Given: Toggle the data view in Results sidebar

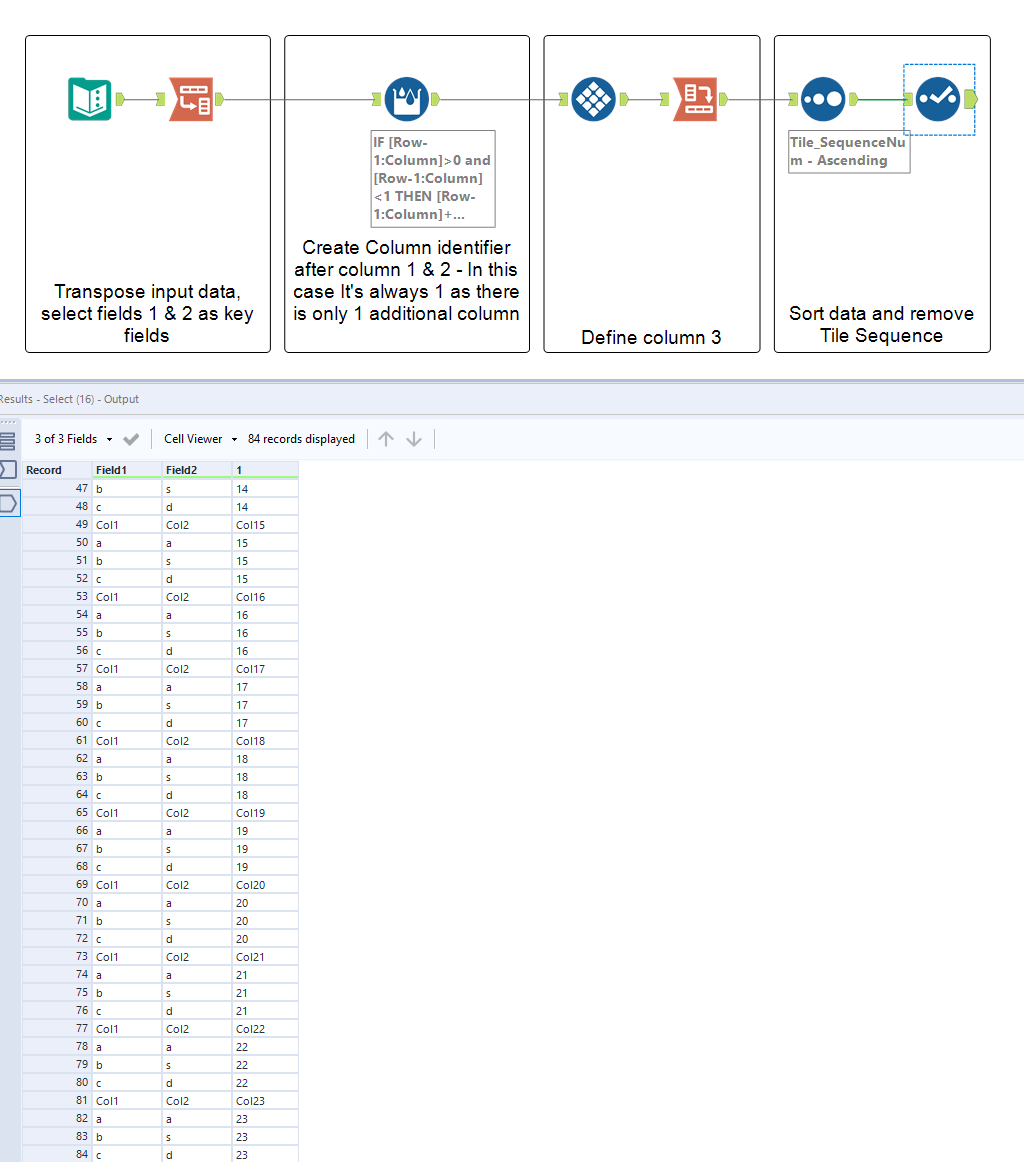Looking at the screenshot, I should pyautogui.click(x=10, y=469).
